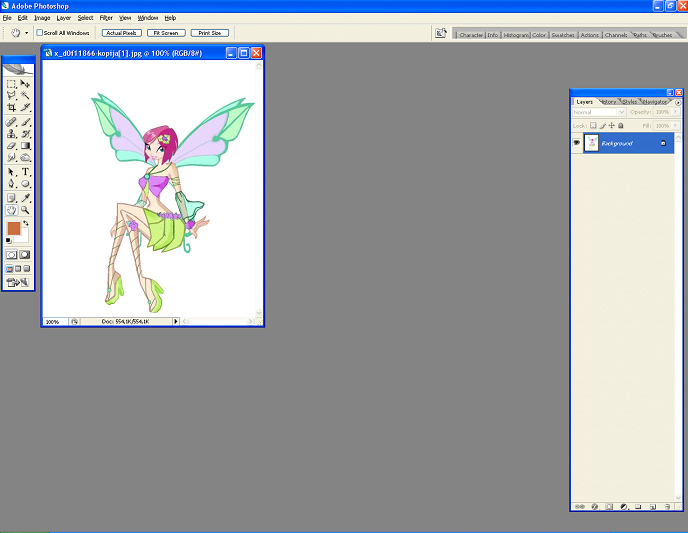Viewport: 688px width, 533px height.
Task: Select the Pen tool
Action: pos(11,184)
